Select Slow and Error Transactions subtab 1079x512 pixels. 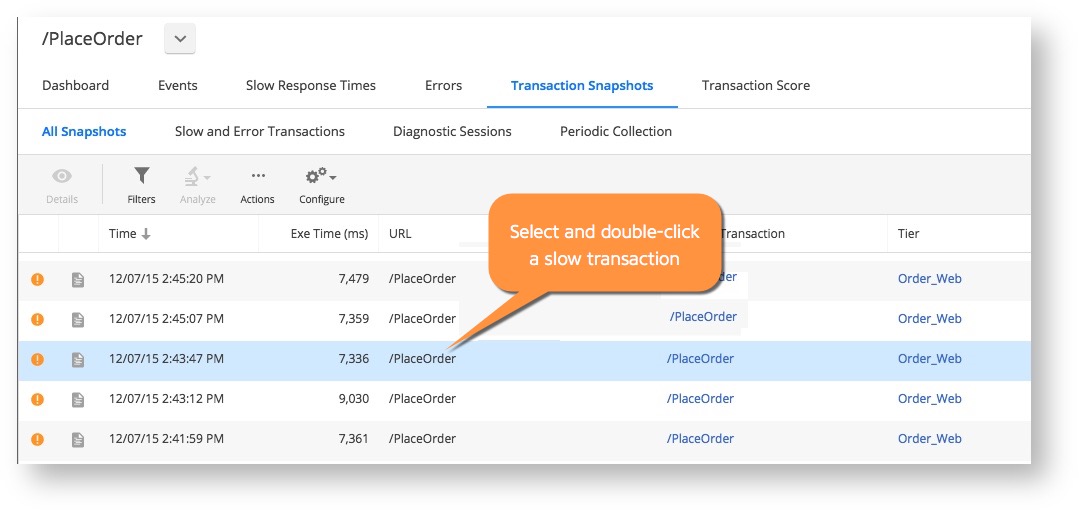pyautogui.click(x=259, y=131)
